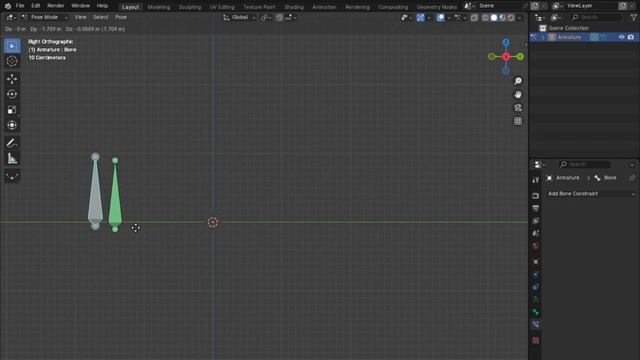Screen dimensions: 640x360
Task: Expand the Armature item in outliner
Action: [x=543, y=37]
